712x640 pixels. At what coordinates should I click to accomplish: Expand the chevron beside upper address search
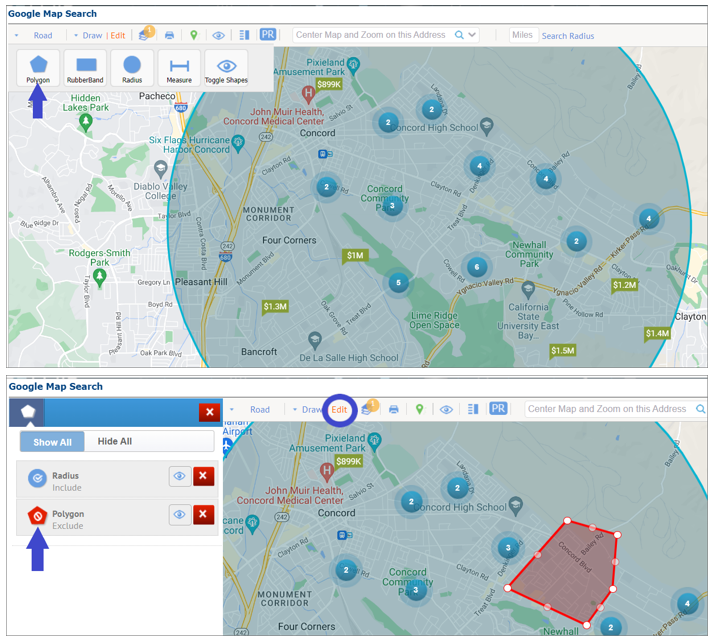(x=472, y=35)
